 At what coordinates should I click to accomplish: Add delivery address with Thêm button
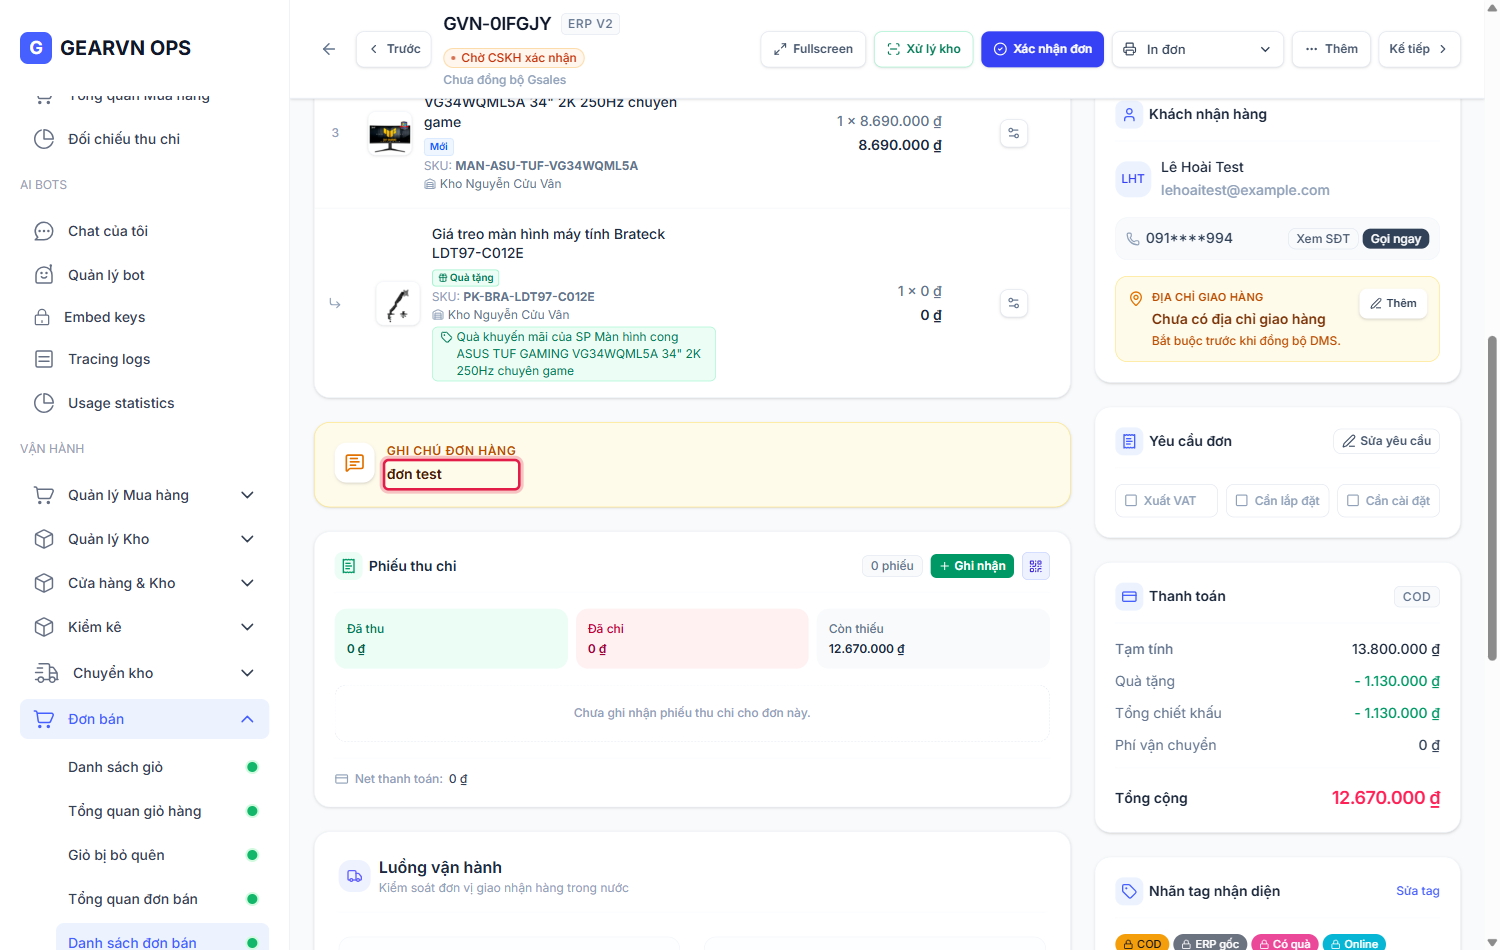click(1393, 304)
